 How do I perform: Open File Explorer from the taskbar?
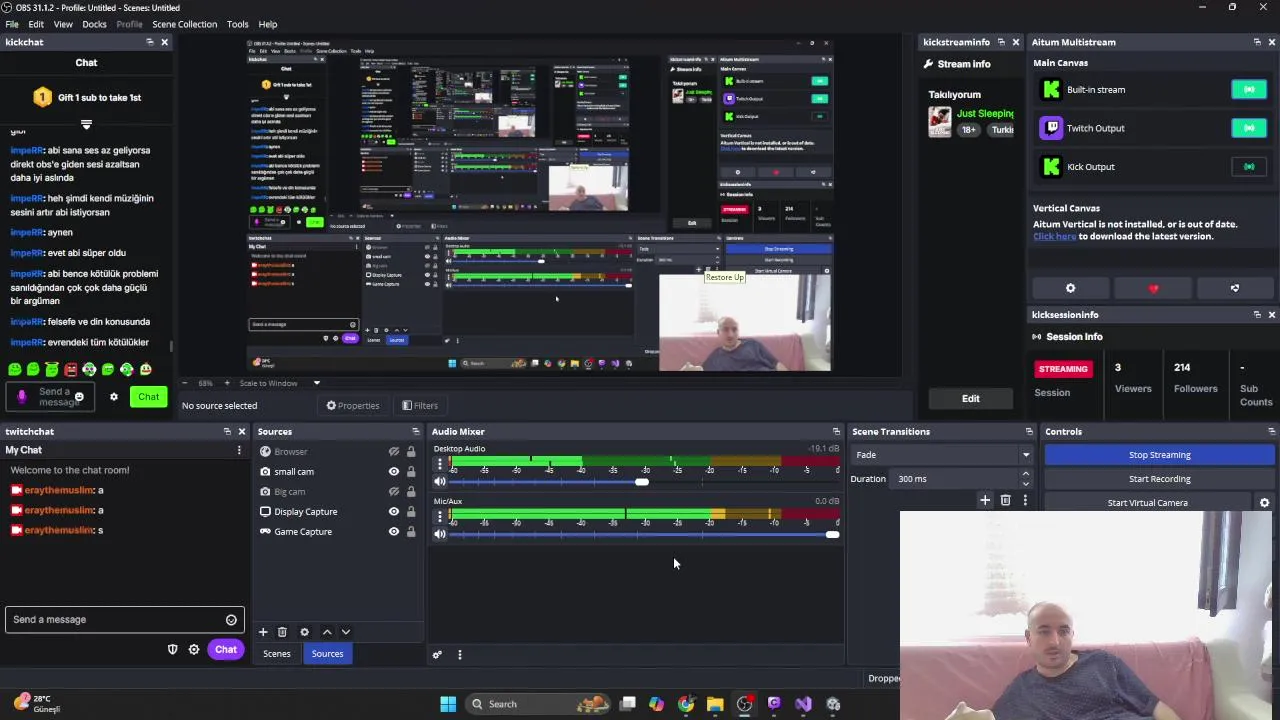coord(715,704)
